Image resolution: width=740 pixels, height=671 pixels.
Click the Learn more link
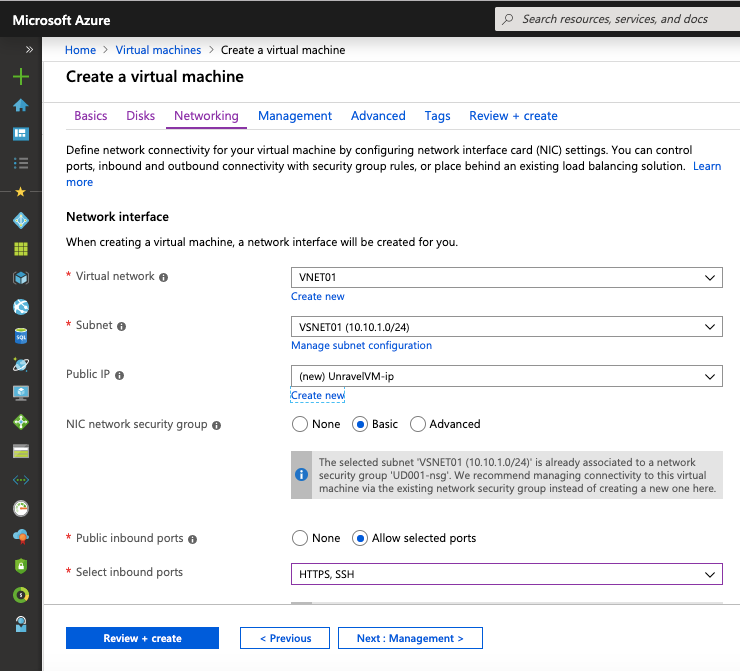tap(706, 166)
